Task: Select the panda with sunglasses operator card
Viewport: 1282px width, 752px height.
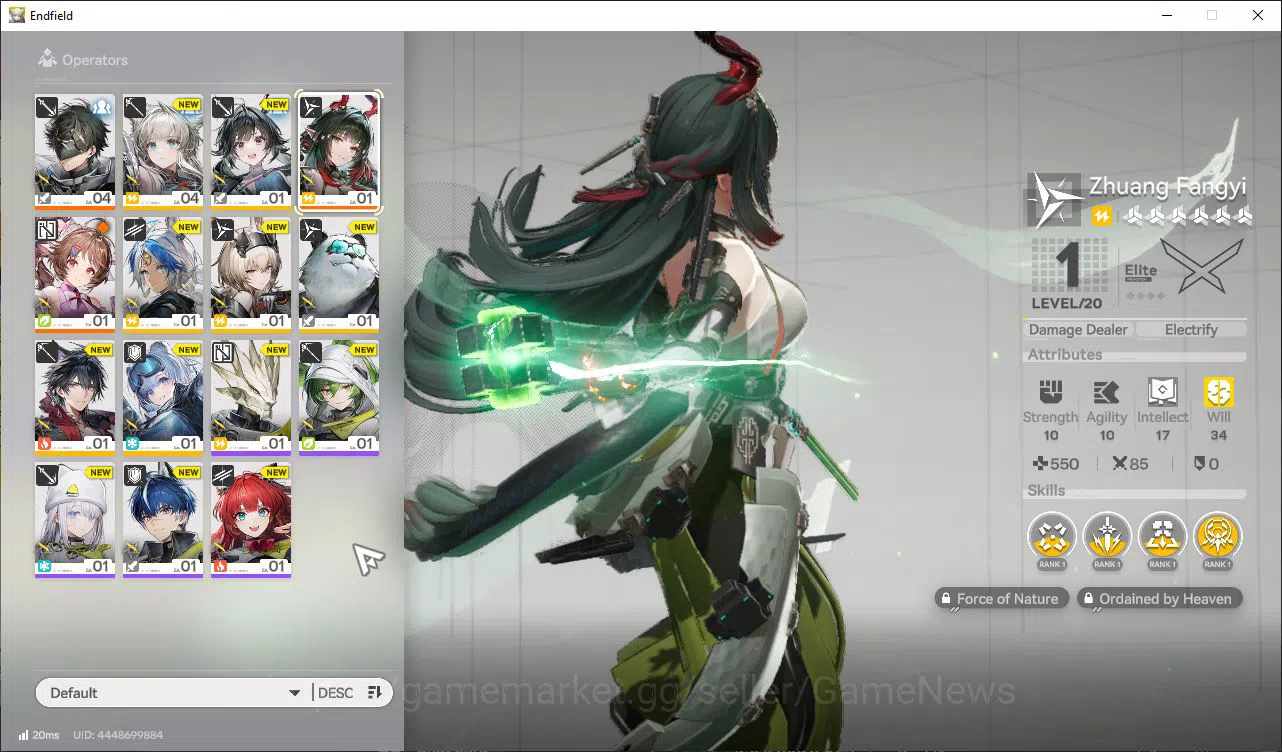Action: tap(339, 275)
